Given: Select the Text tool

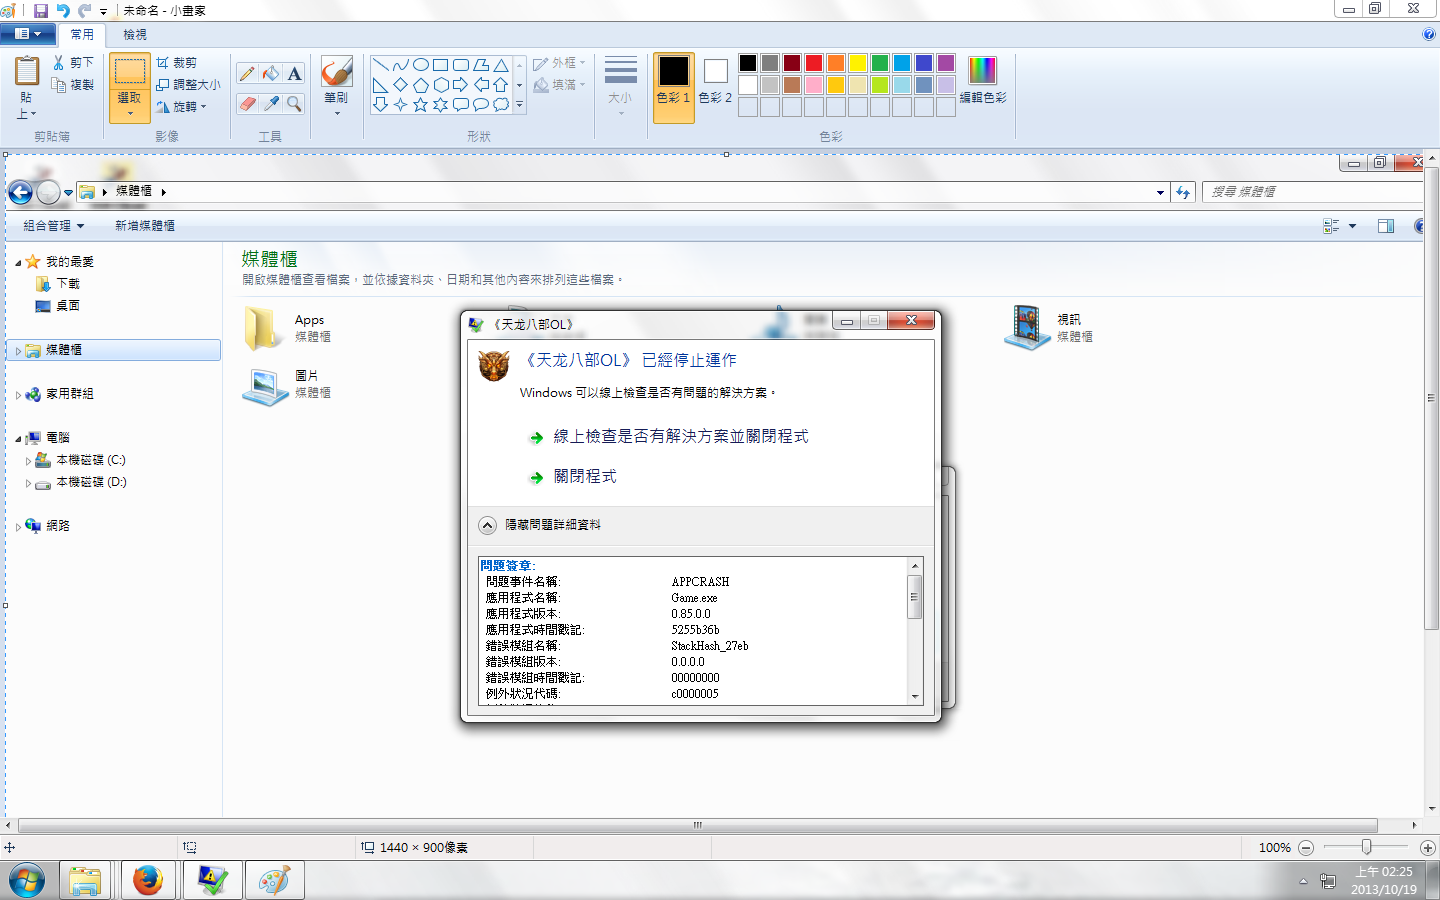Looking at the screenshot, I should tap(294, 74).
